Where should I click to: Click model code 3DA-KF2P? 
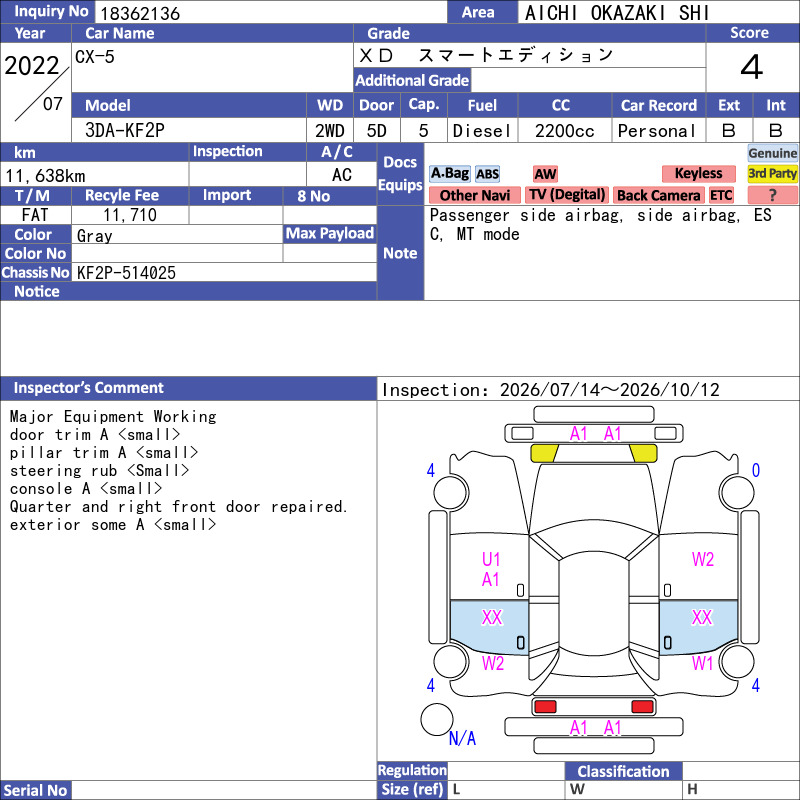pyautogui.click(x=125, y=131)
